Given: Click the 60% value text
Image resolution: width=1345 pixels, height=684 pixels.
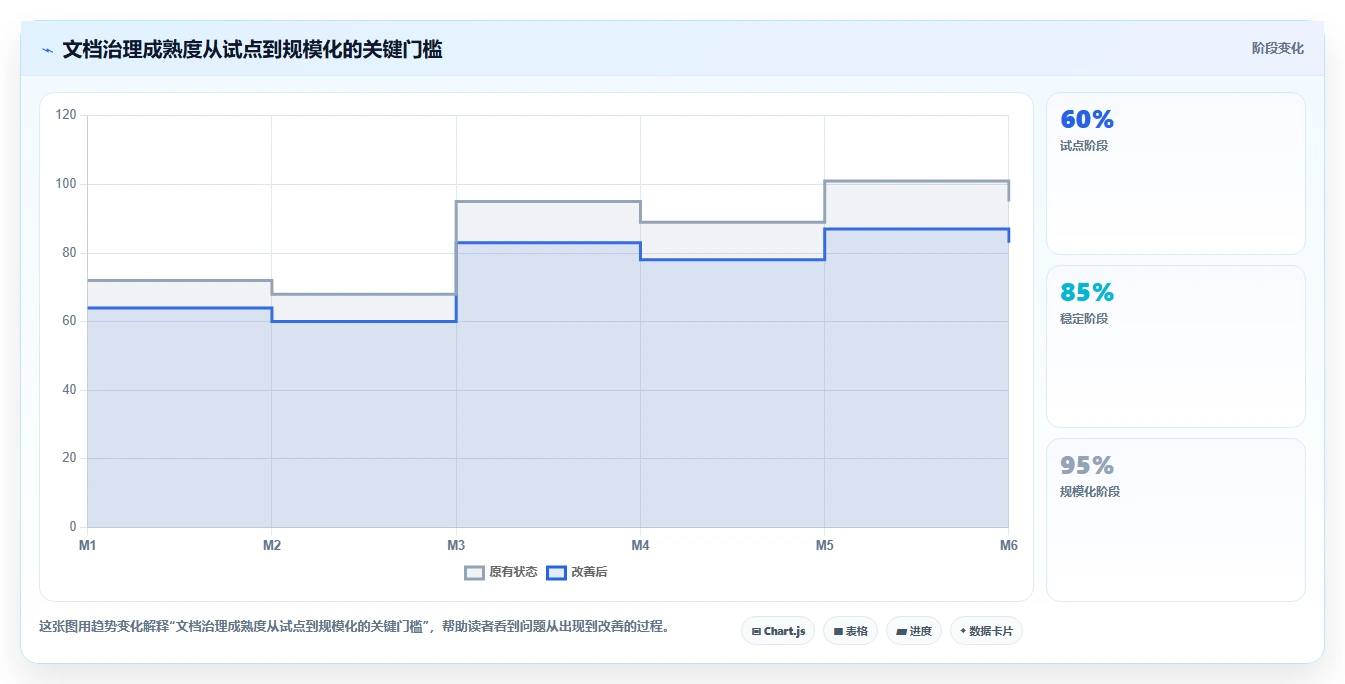Looking at the screenshot, I should [x=1087, y=120].
